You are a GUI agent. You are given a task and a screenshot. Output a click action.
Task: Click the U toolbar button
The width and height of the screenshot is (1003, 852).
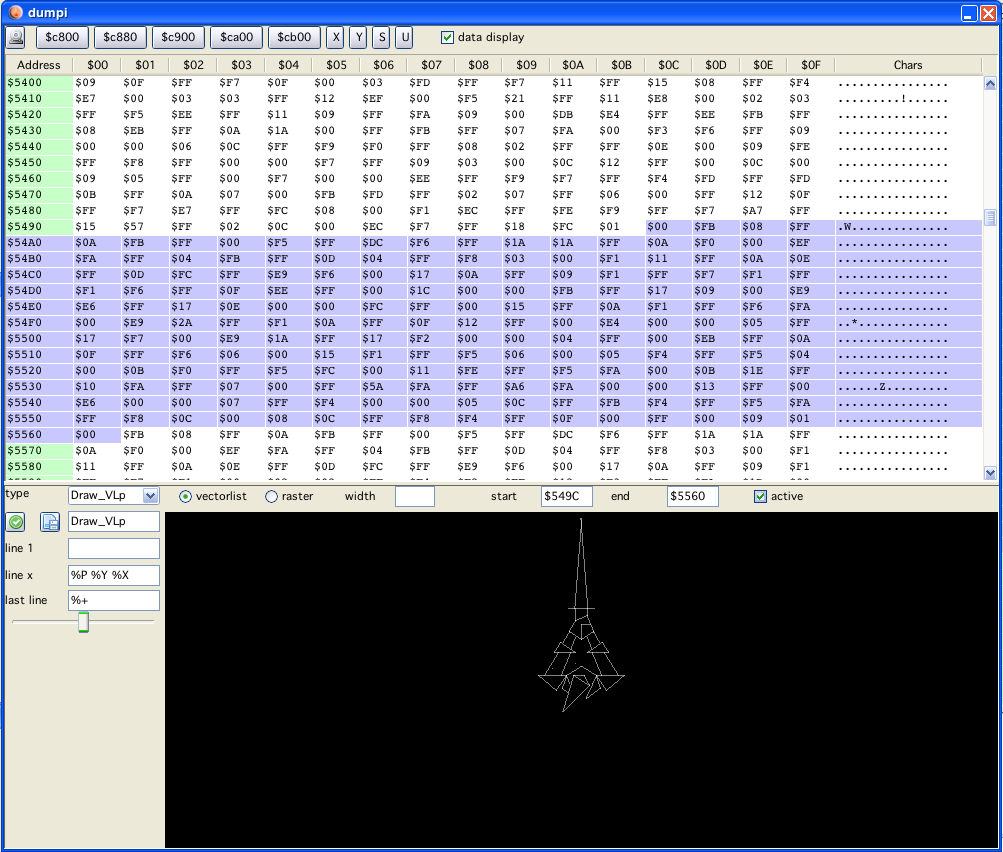(404, 37)
